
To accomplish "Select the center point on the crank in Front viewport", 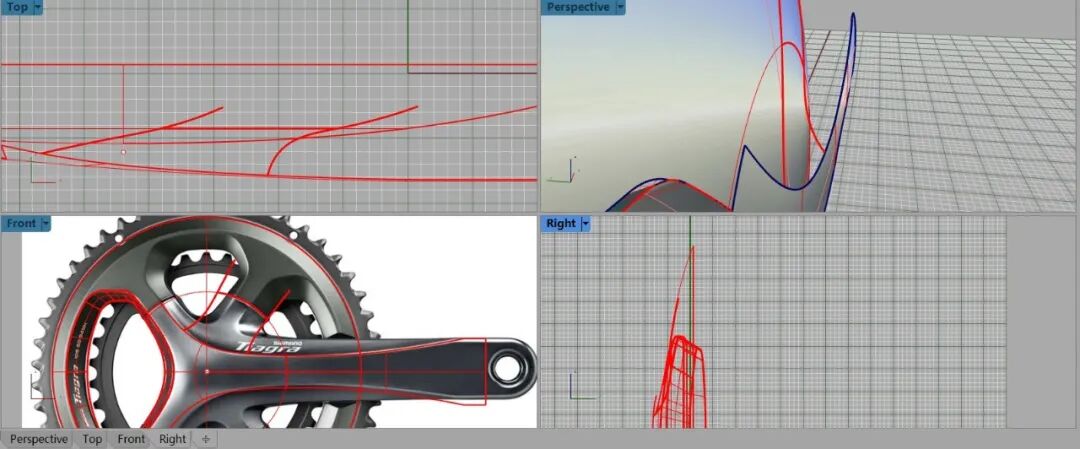I will point(207,371).
